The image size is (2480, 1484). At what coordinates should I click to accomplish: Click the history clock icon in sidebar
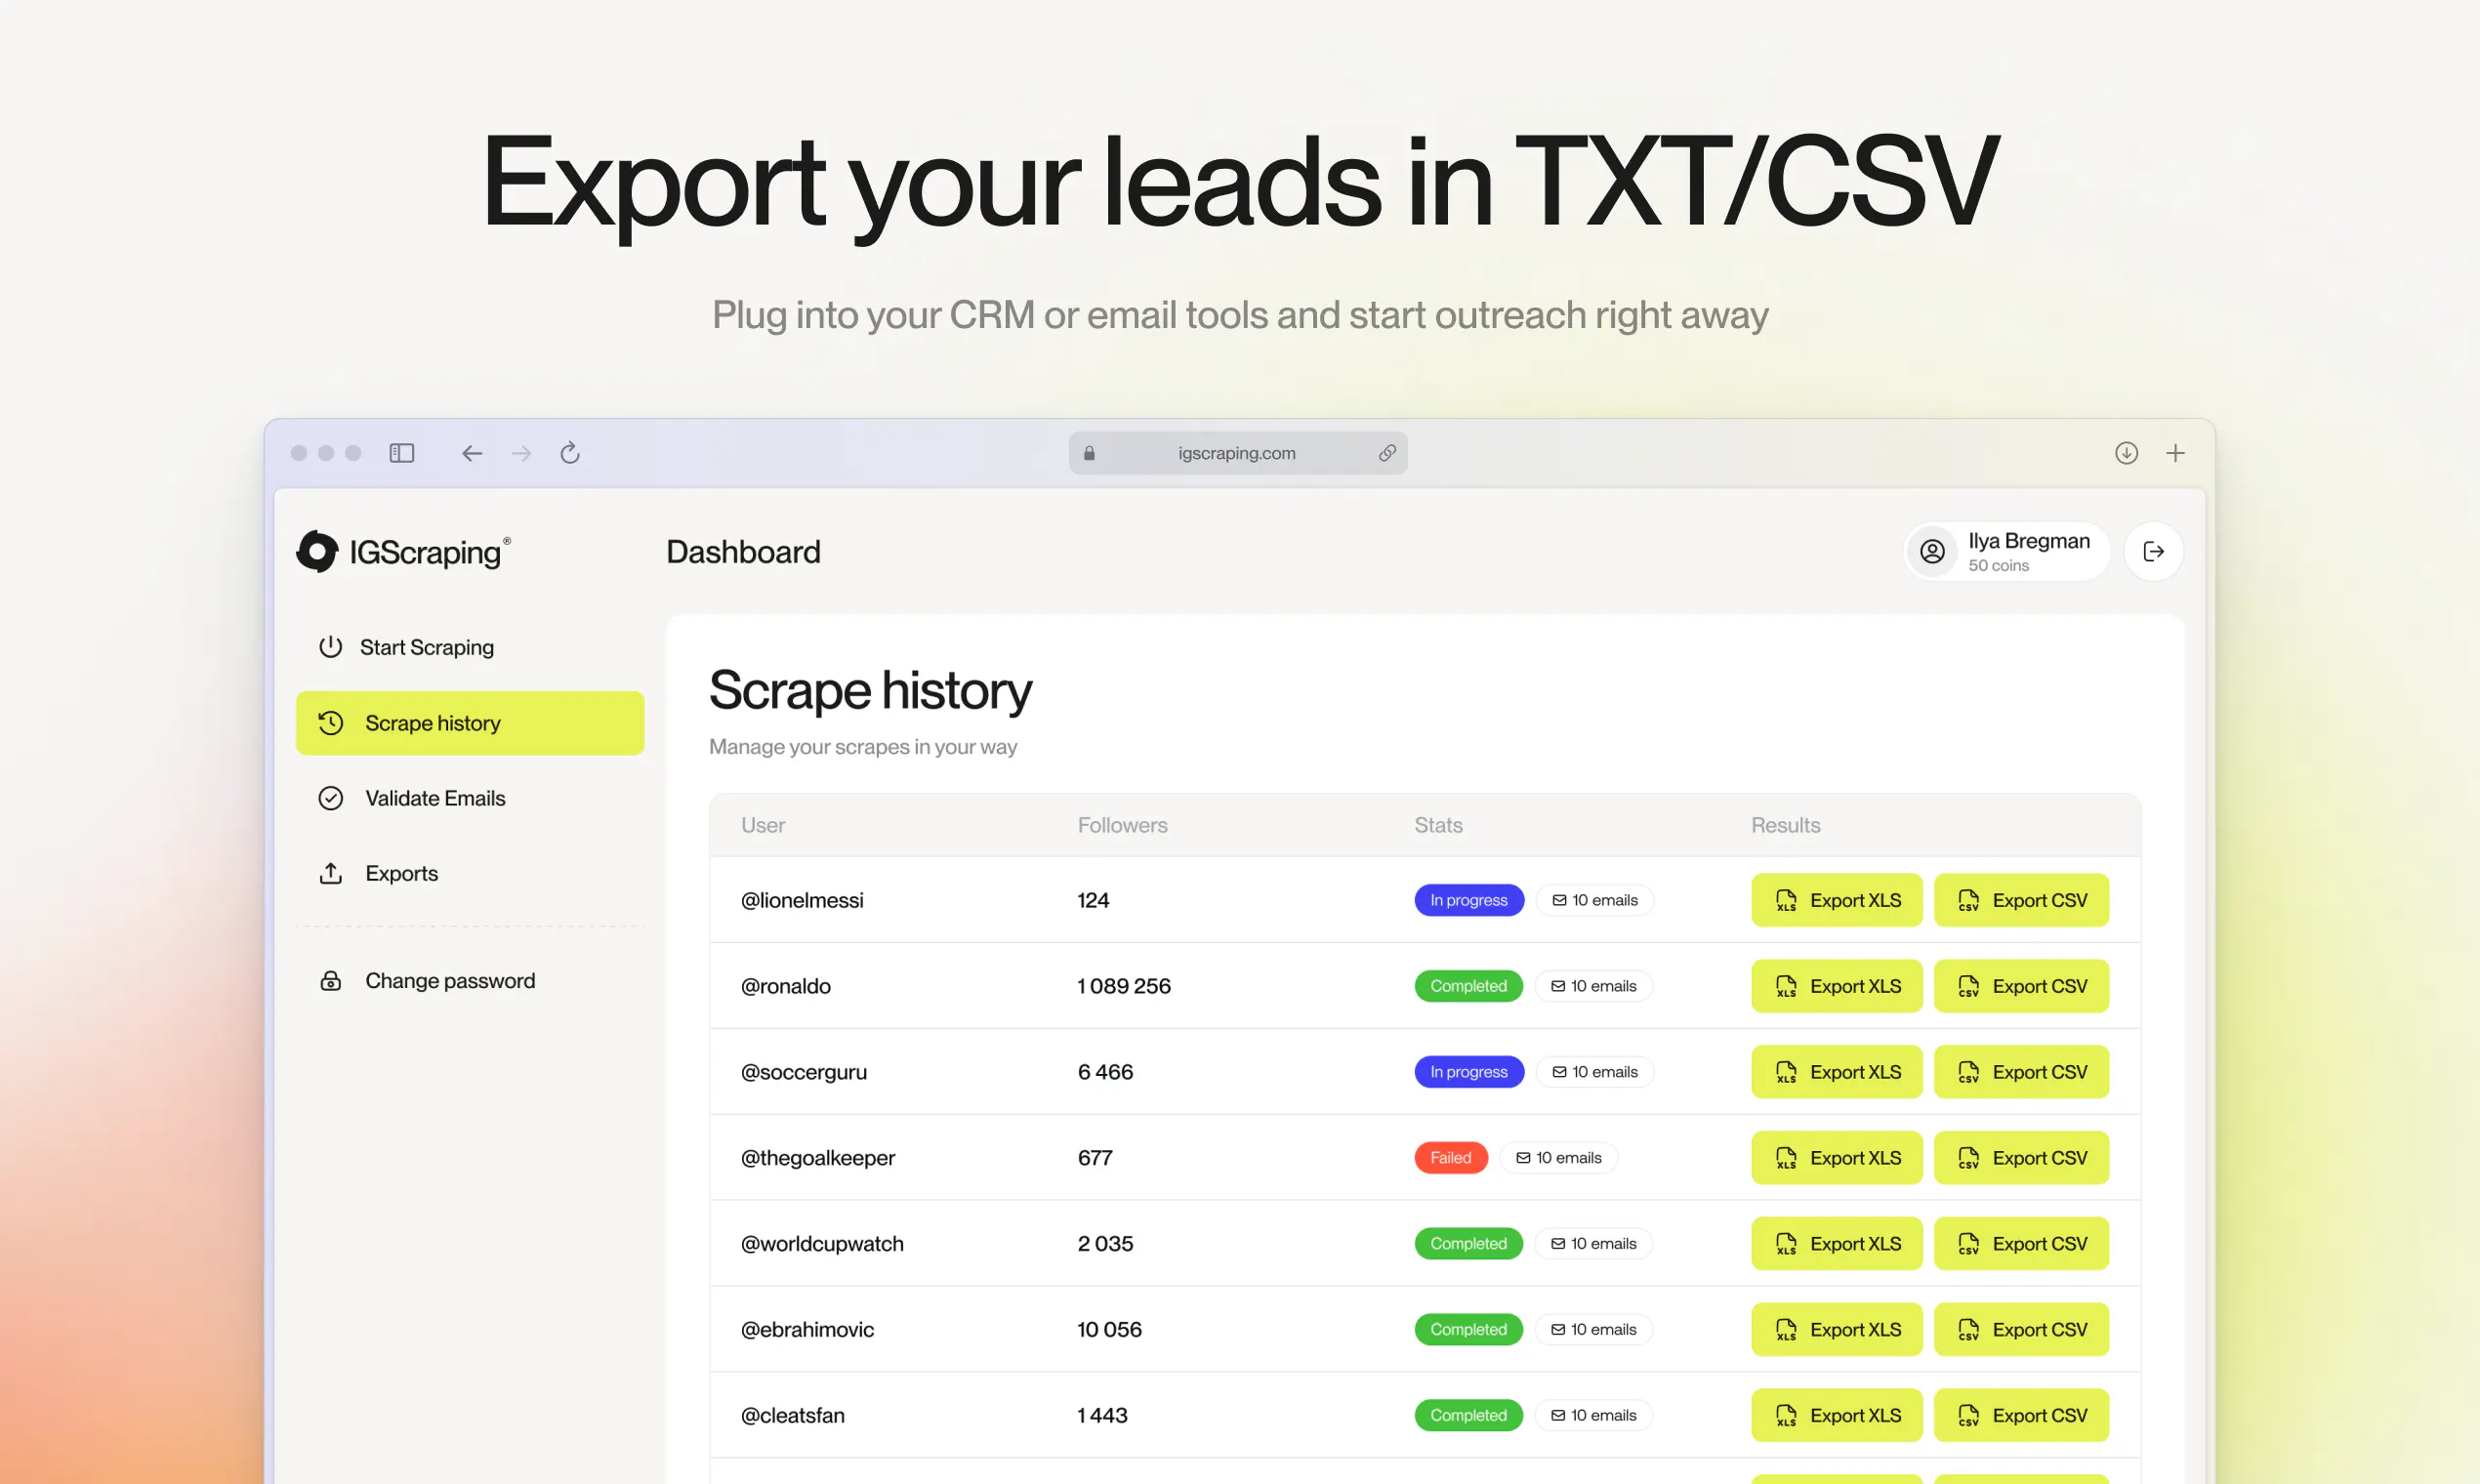coord(330,723)
